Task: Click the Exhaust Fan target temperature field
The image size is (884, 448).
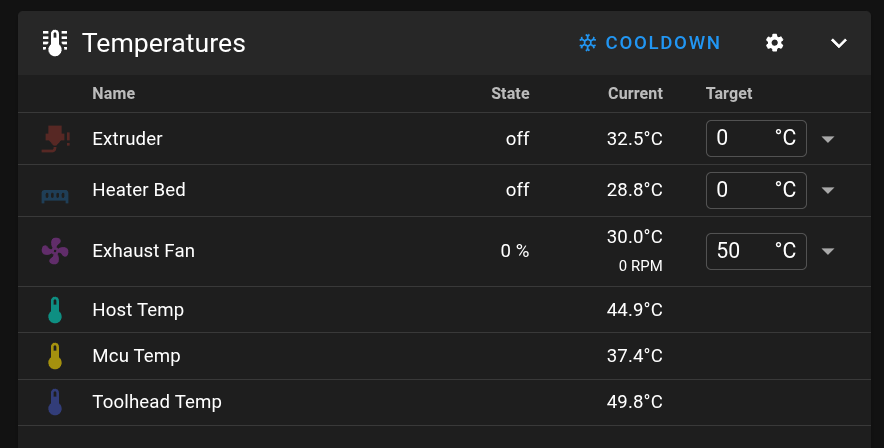Action: point(742,250)
